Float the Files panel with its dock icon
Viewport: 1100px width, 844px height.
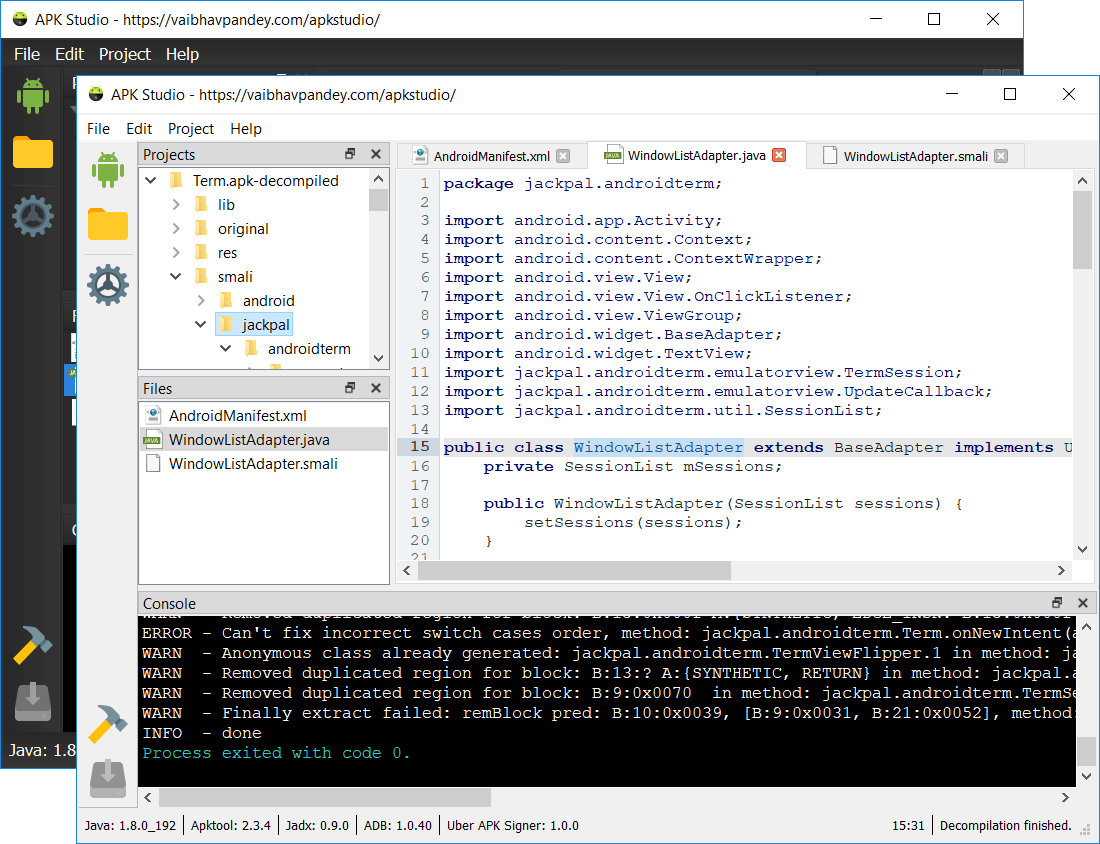click(x=349, y=387)
